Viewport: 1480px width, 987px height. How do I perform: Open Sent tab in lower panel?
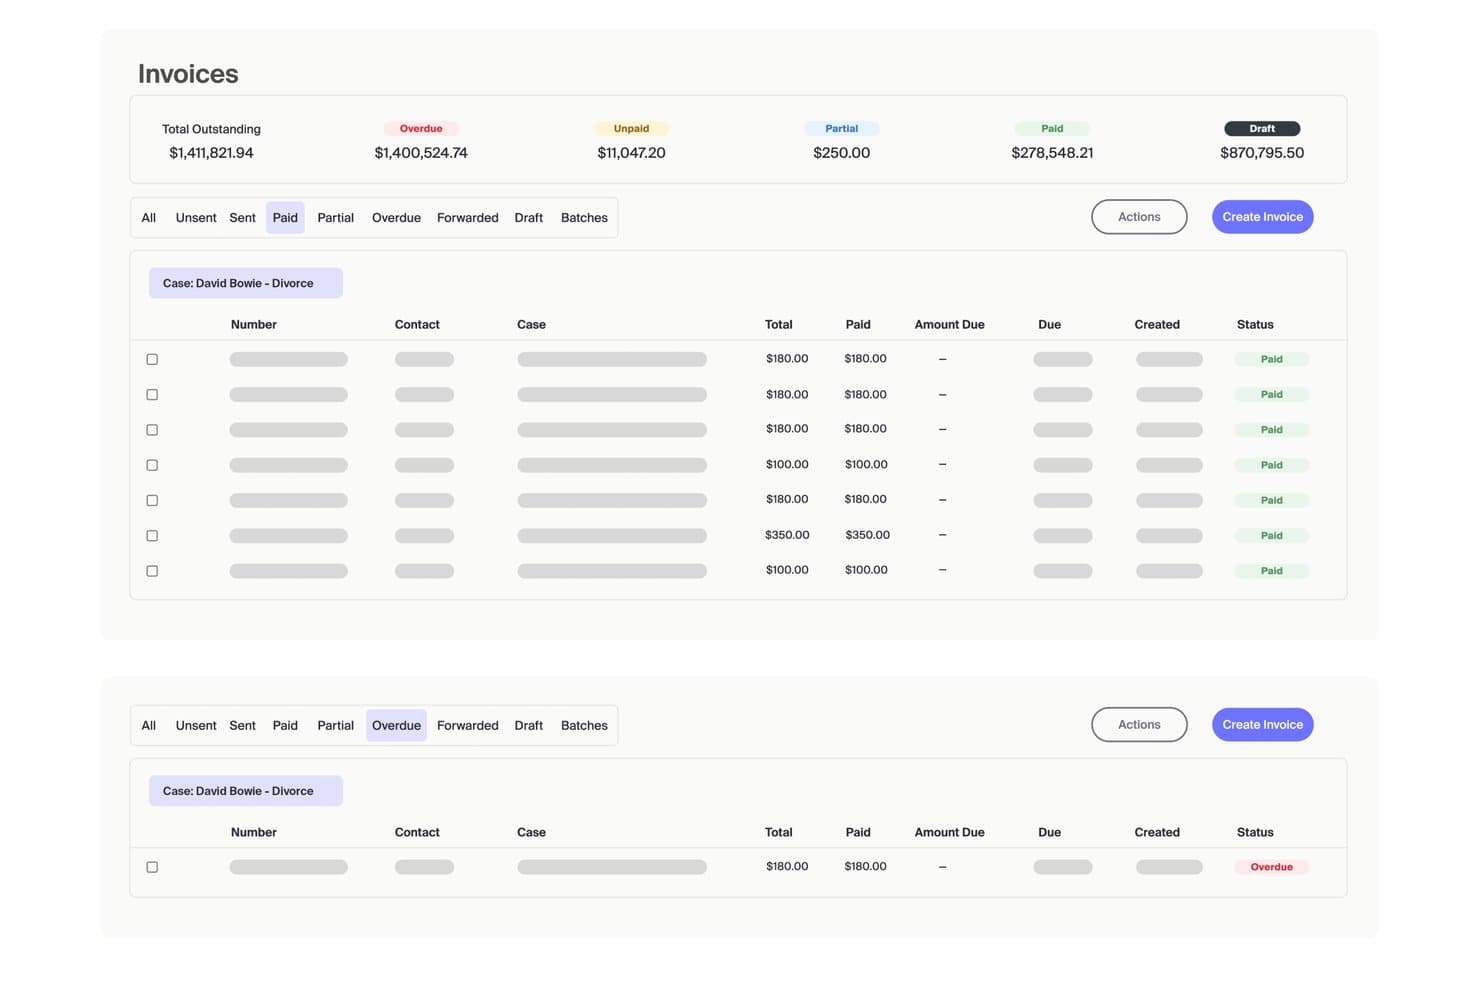243,726
